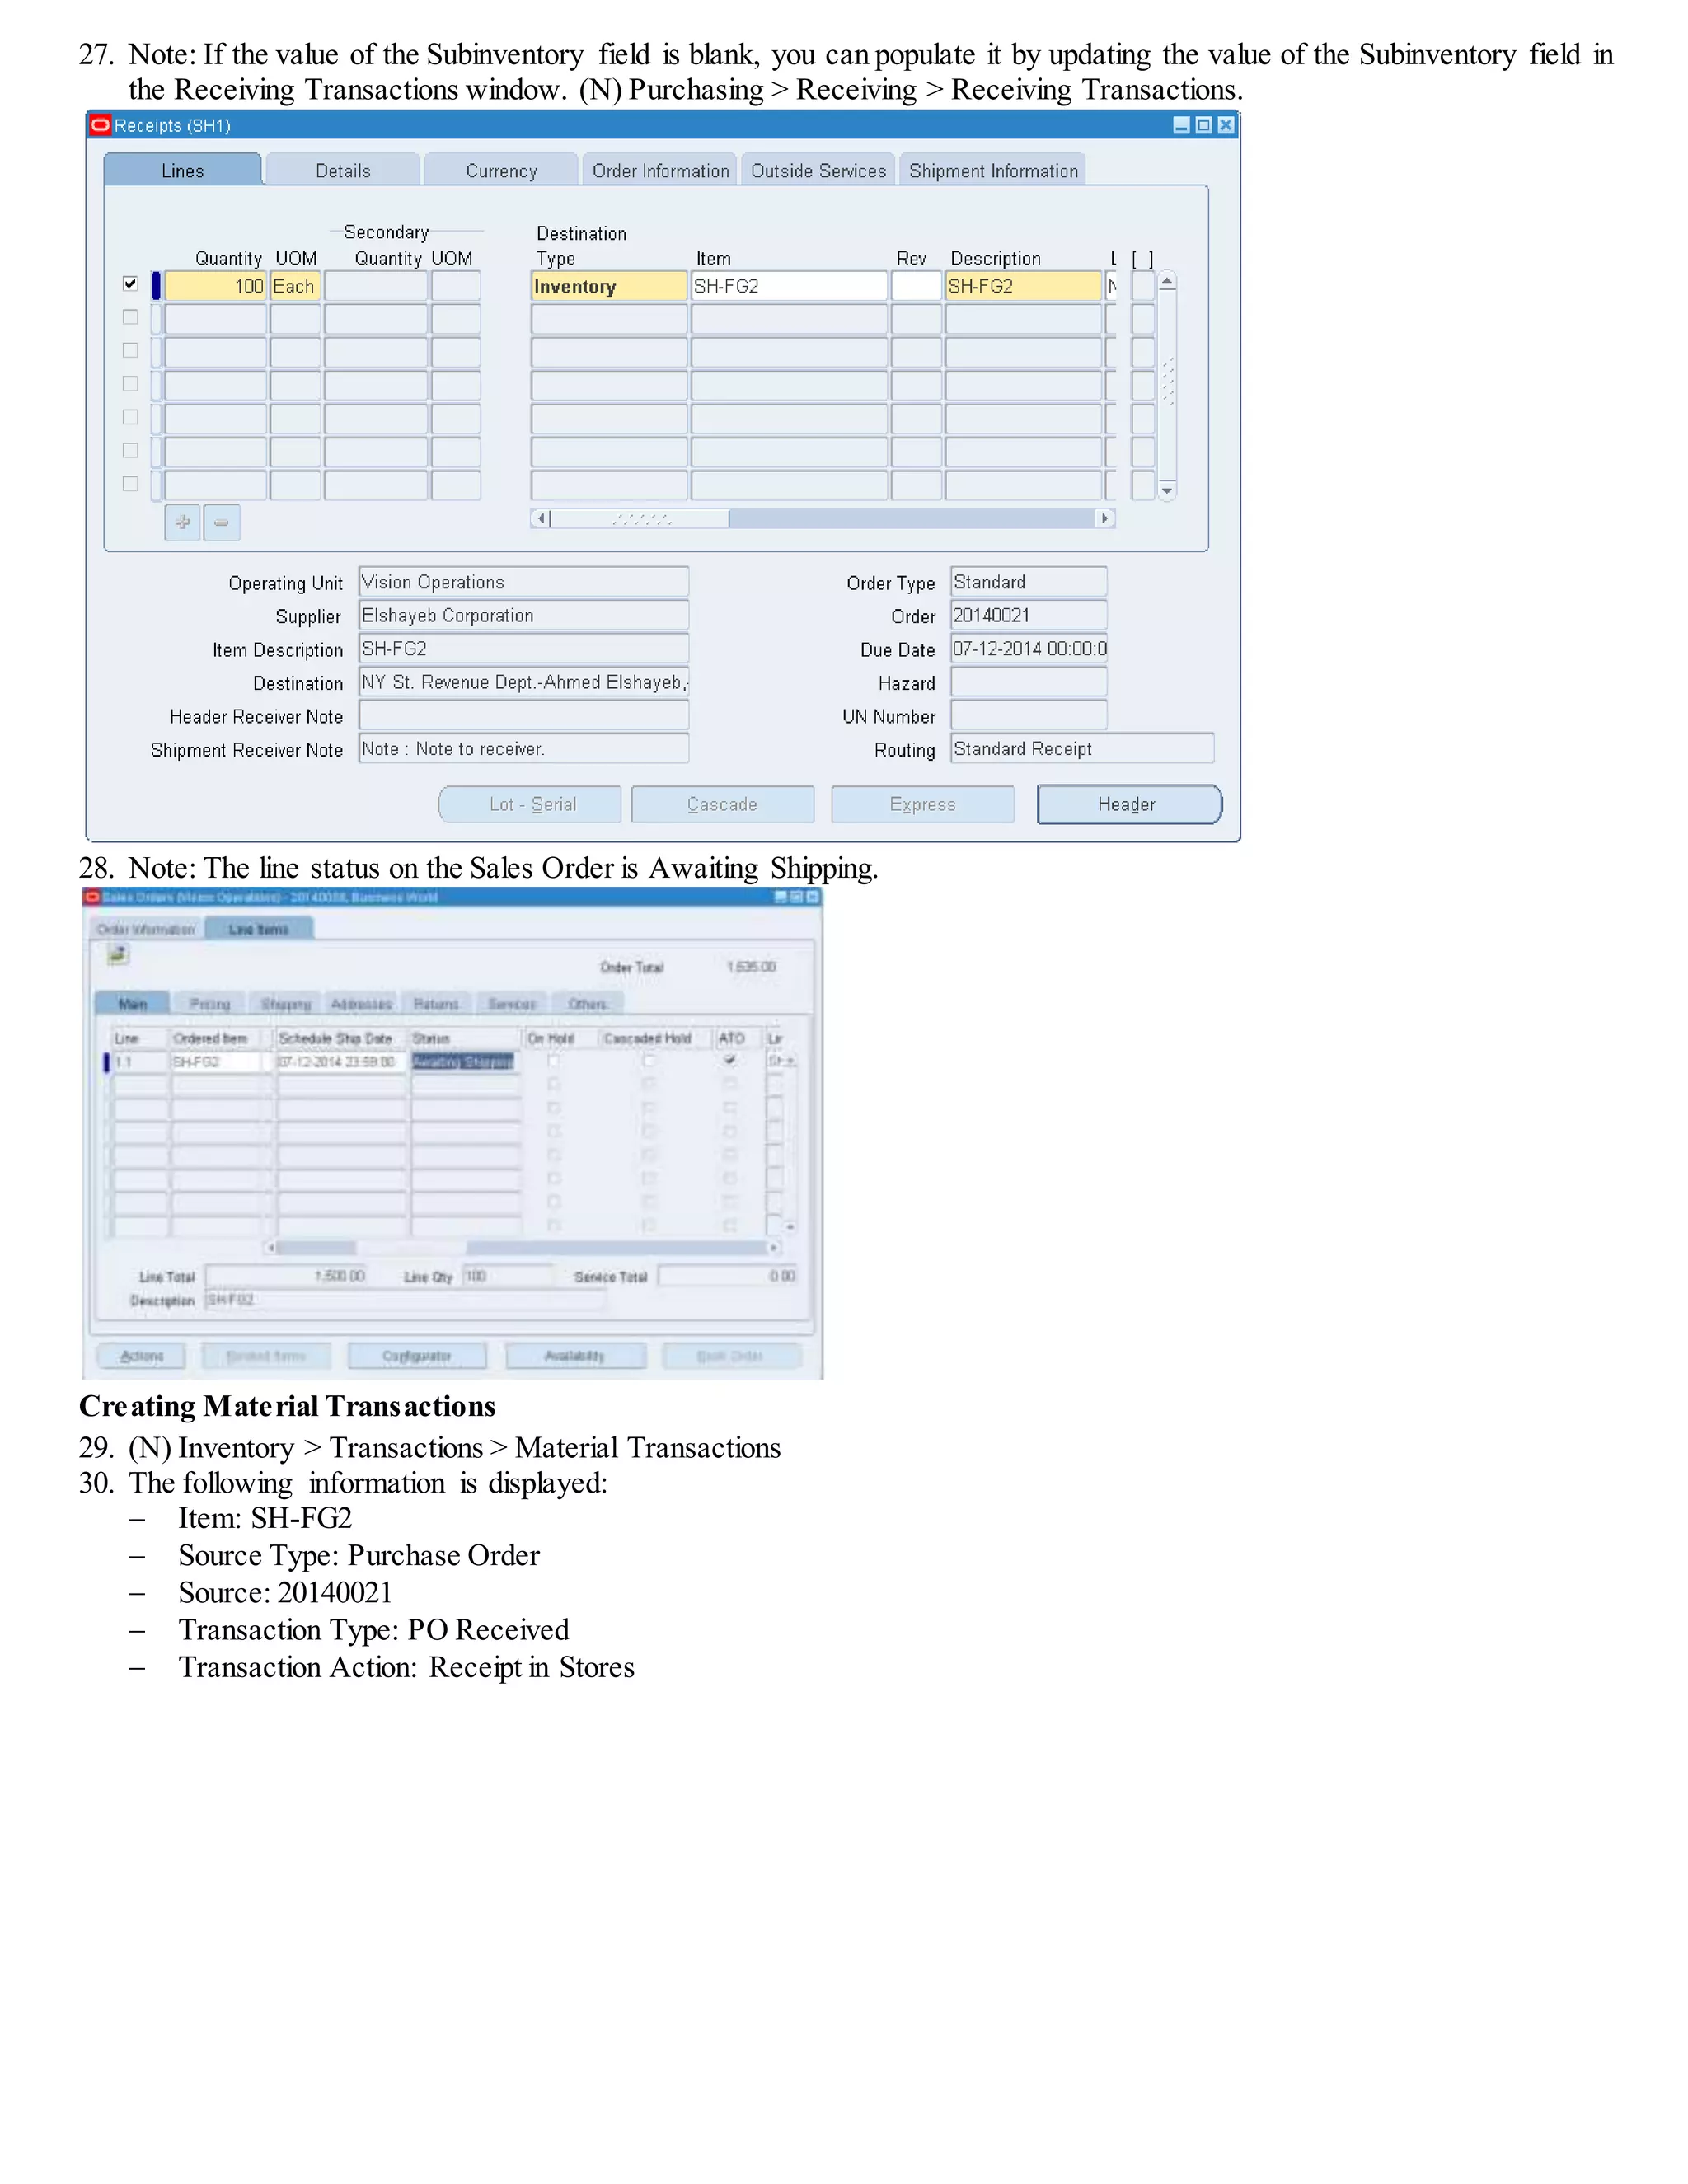Click the Line Qty field in Sales Orders
Viewport: 1688px width, 2184px height.
507,1276
